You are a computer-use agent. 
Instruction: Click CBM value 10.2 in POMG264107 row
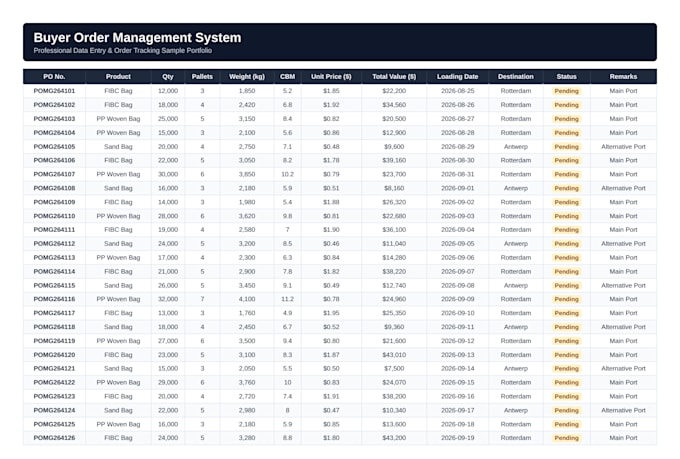(288, 174)
